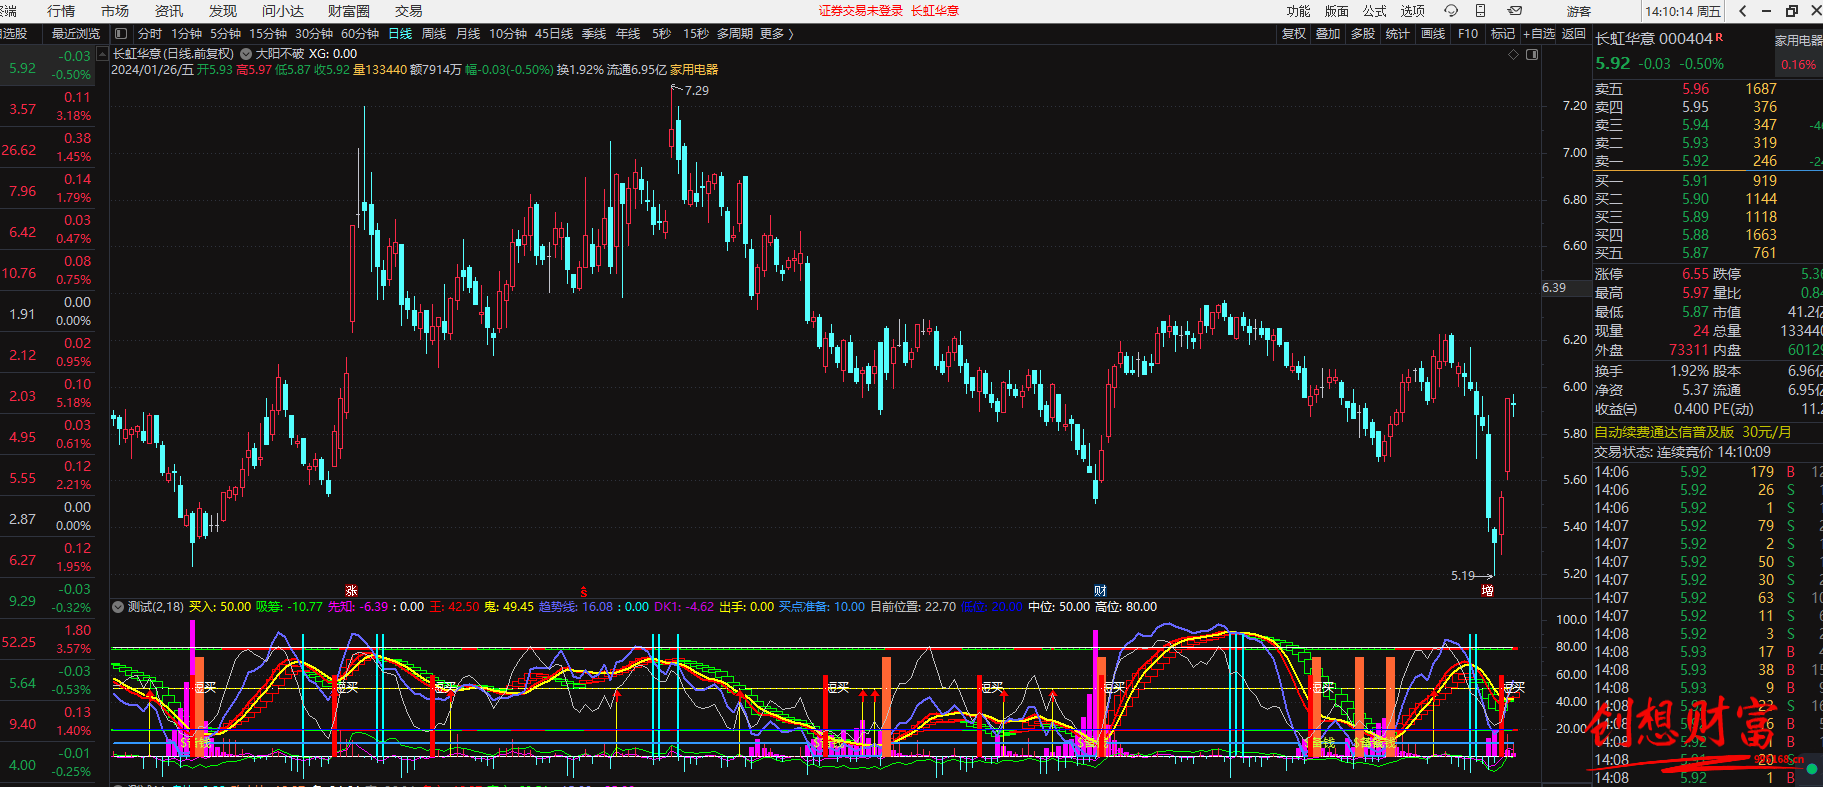Click 自动续费通达信普及版 30元/月 link
Screen dimensions: 1823x787
coord(1693,432)
